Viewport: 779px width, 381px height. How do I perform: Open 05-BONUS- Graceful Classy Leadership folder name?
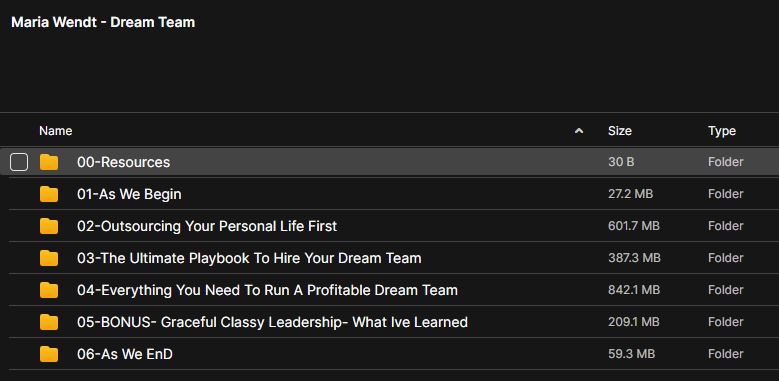pyautogui.click(x=272, y=322)
